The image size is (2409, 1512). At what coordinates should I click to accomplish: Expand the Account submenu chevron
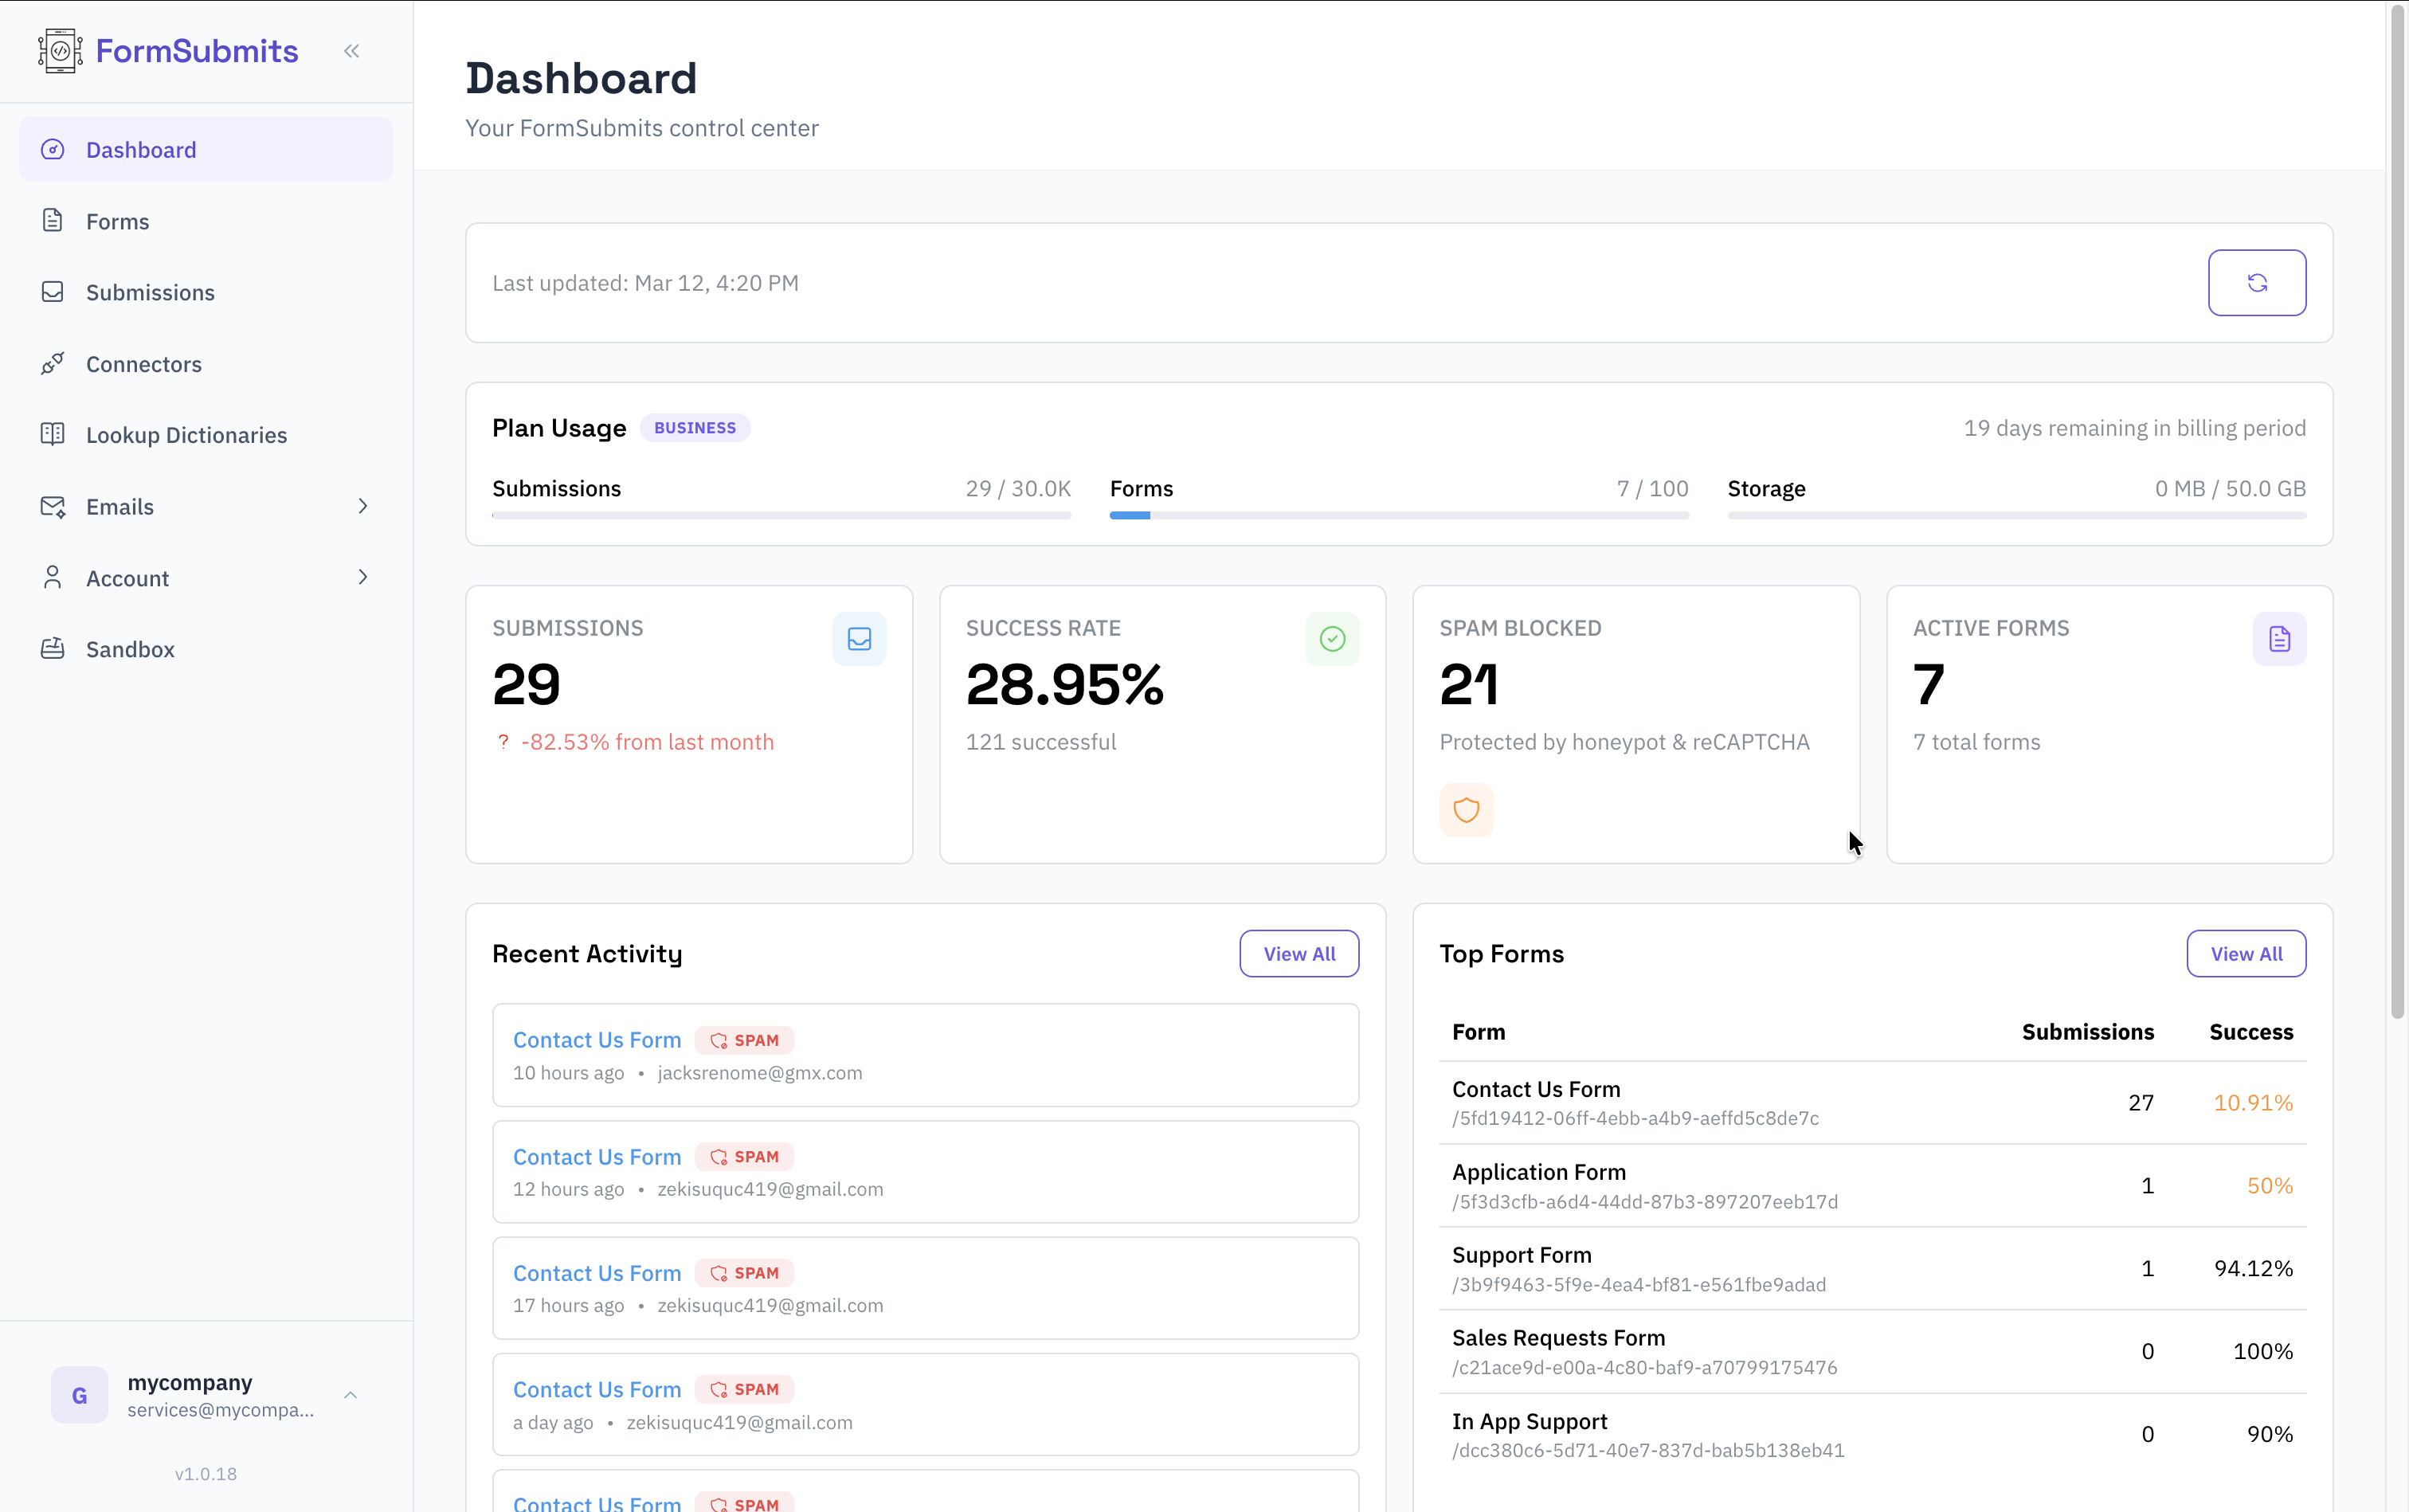(363, 578)
